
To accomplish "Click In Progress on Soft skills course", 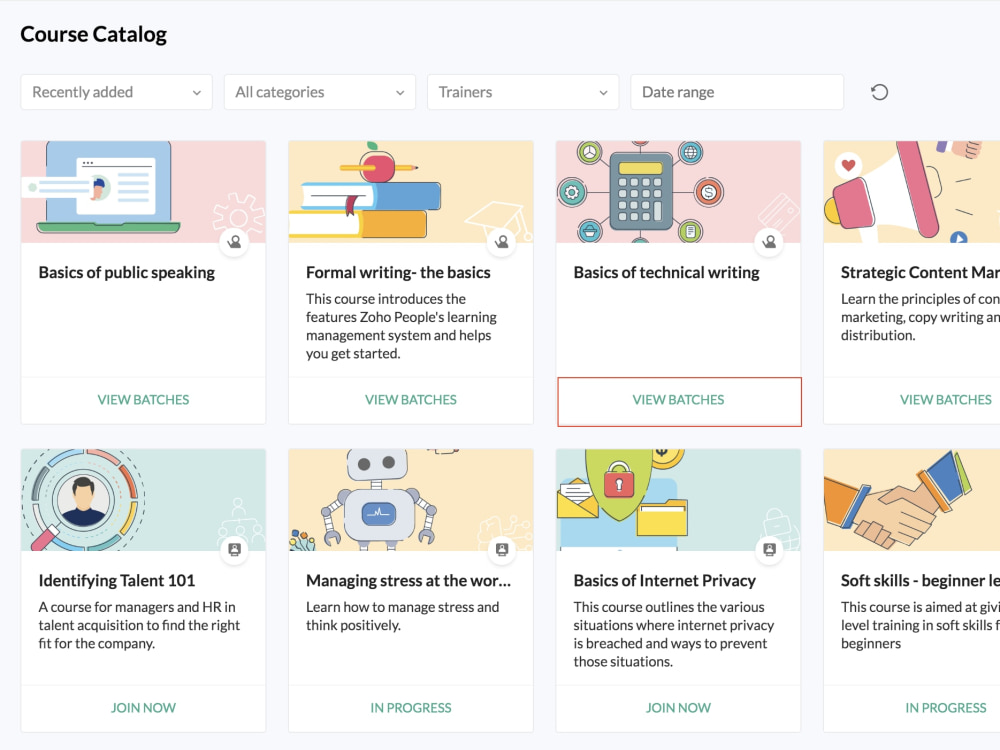I will click(x=945, y=708).
